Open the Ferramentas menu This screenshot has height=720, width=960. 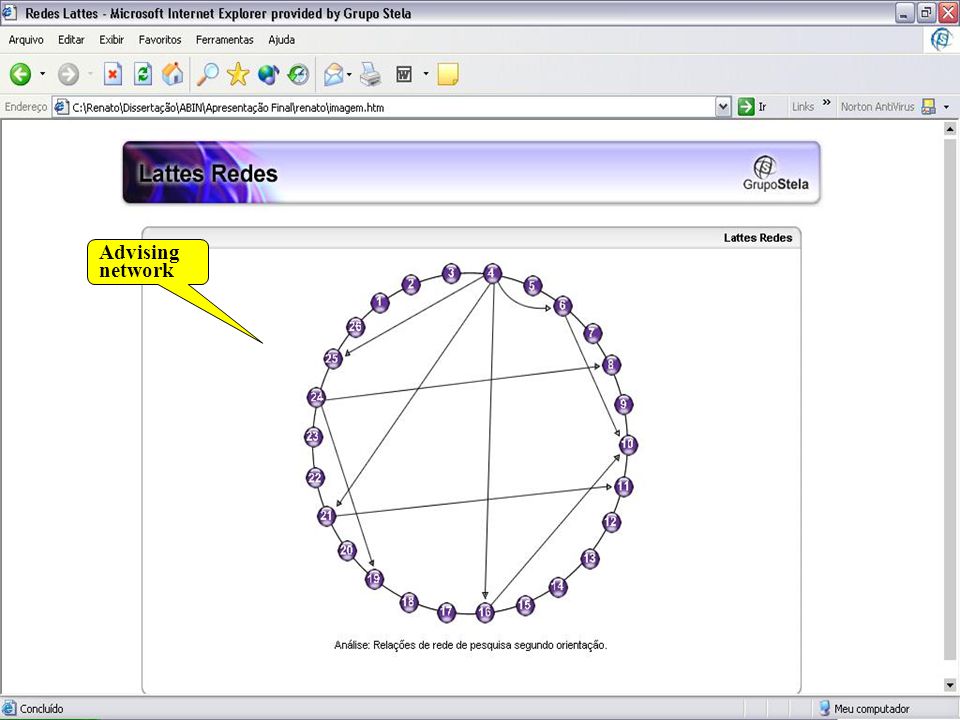225,40
